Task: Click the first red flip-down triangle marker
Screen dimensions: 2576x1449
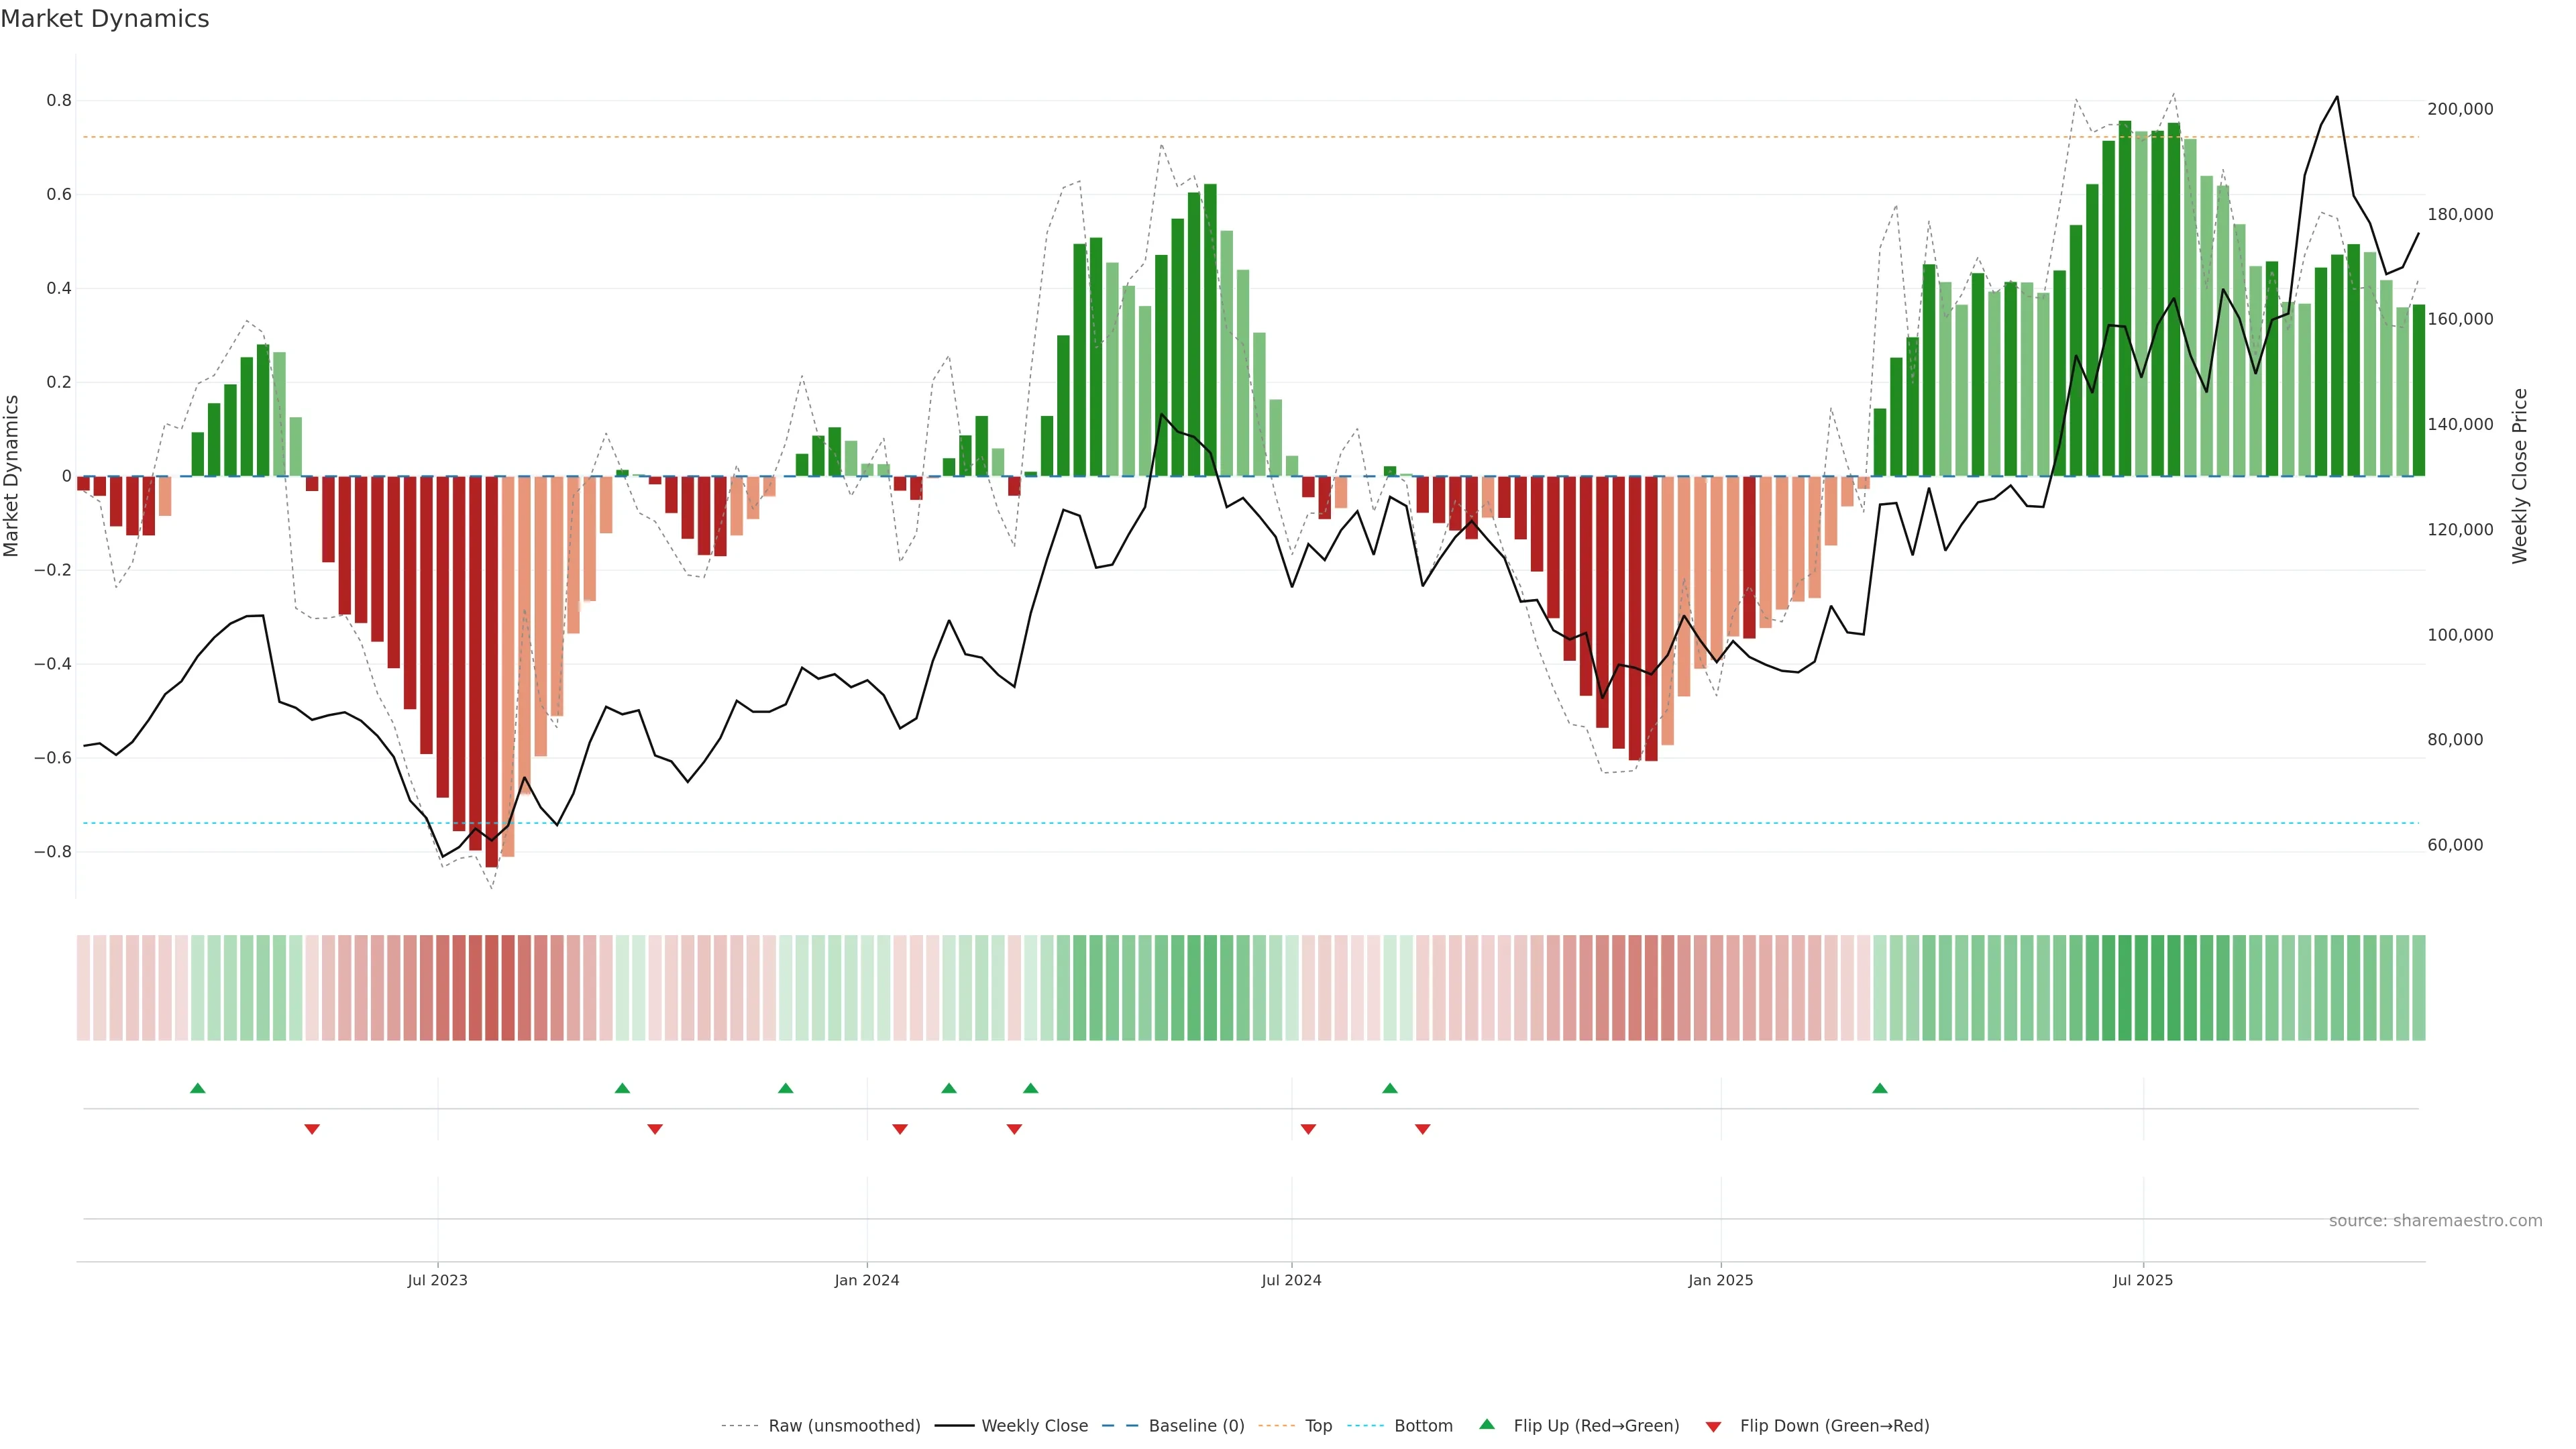Action: pos(312,1129)
